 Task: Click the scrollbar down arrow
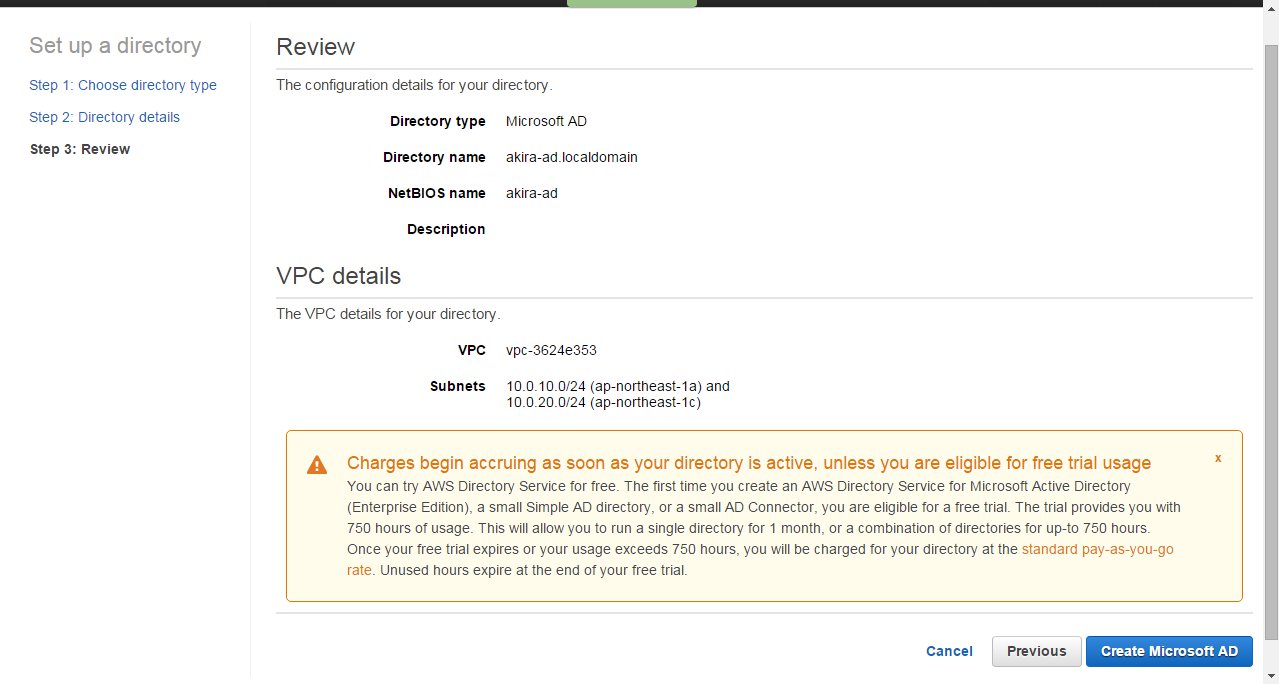tap(1270, 676)
